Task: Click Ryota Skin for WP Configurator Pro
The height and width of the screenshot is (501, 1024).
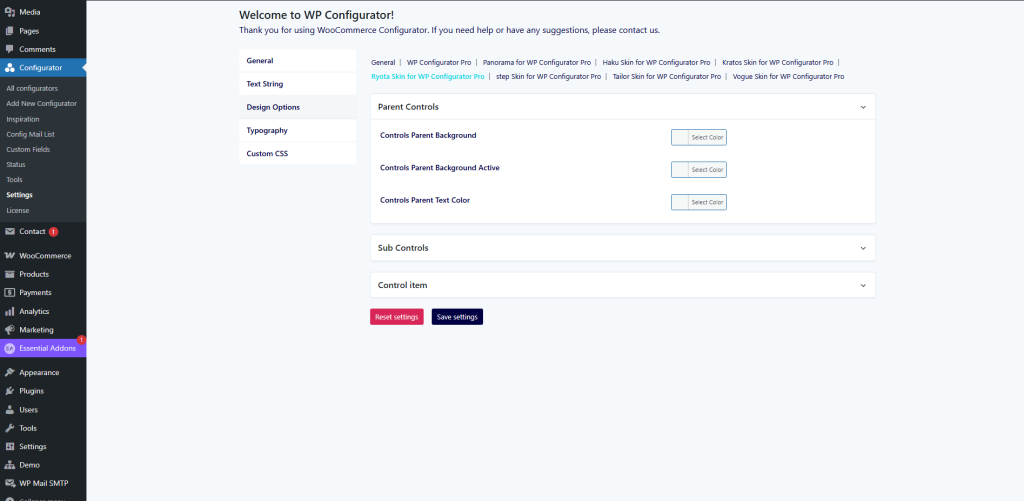Action: [x=428, y=76]
